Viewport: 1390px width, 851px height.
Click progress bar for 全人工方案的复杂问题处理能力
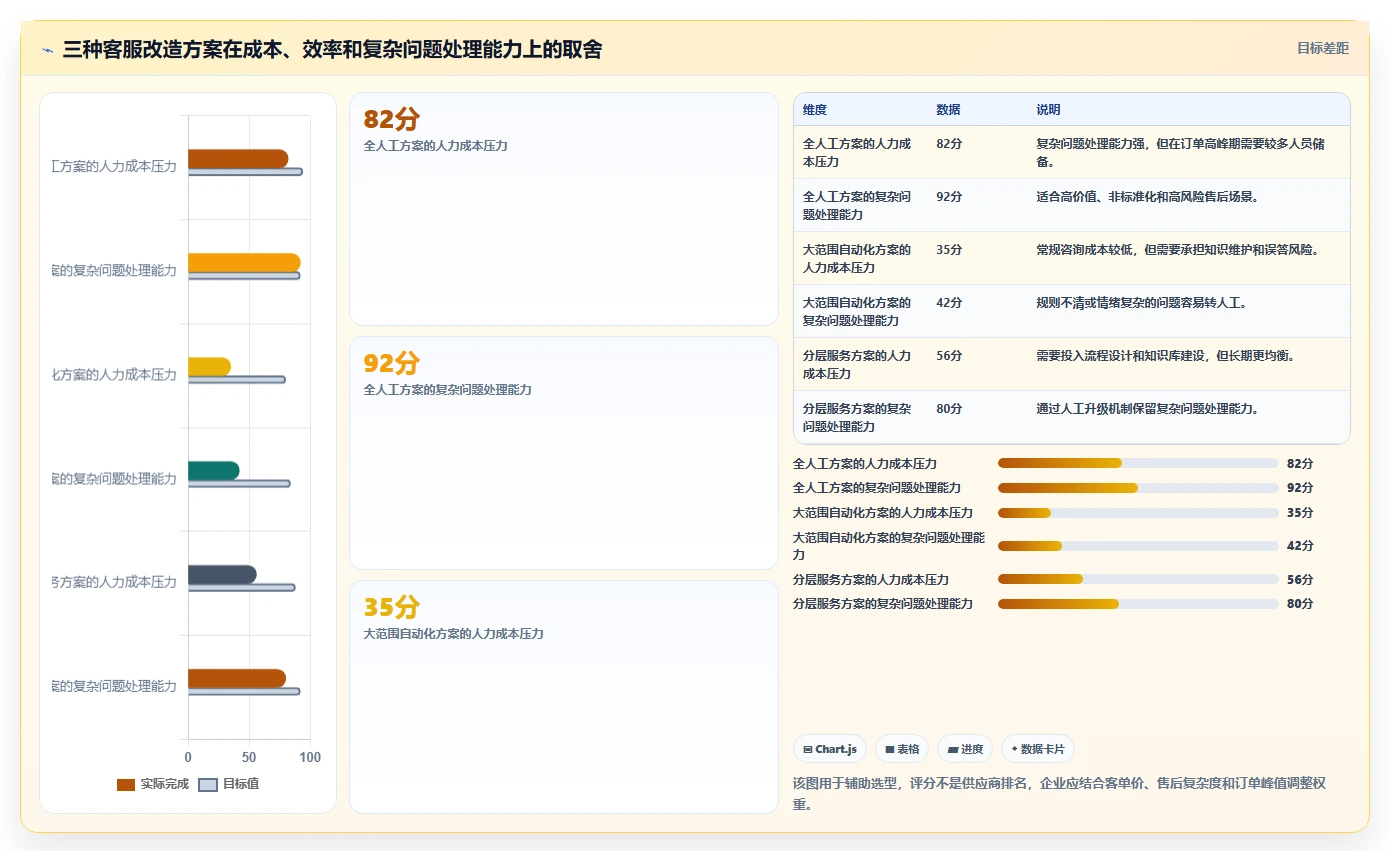pyautogui.click(x=1138, y=488)
